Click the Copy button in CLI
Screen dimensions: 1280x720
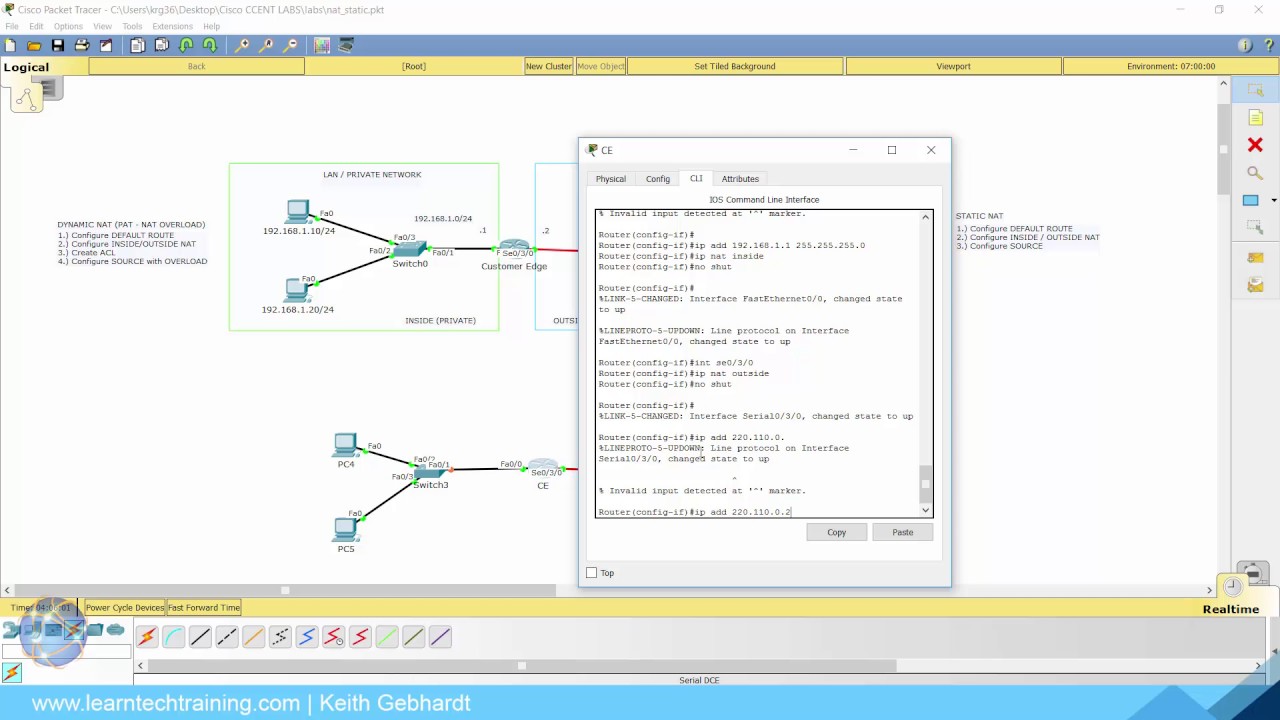point(837,532)
